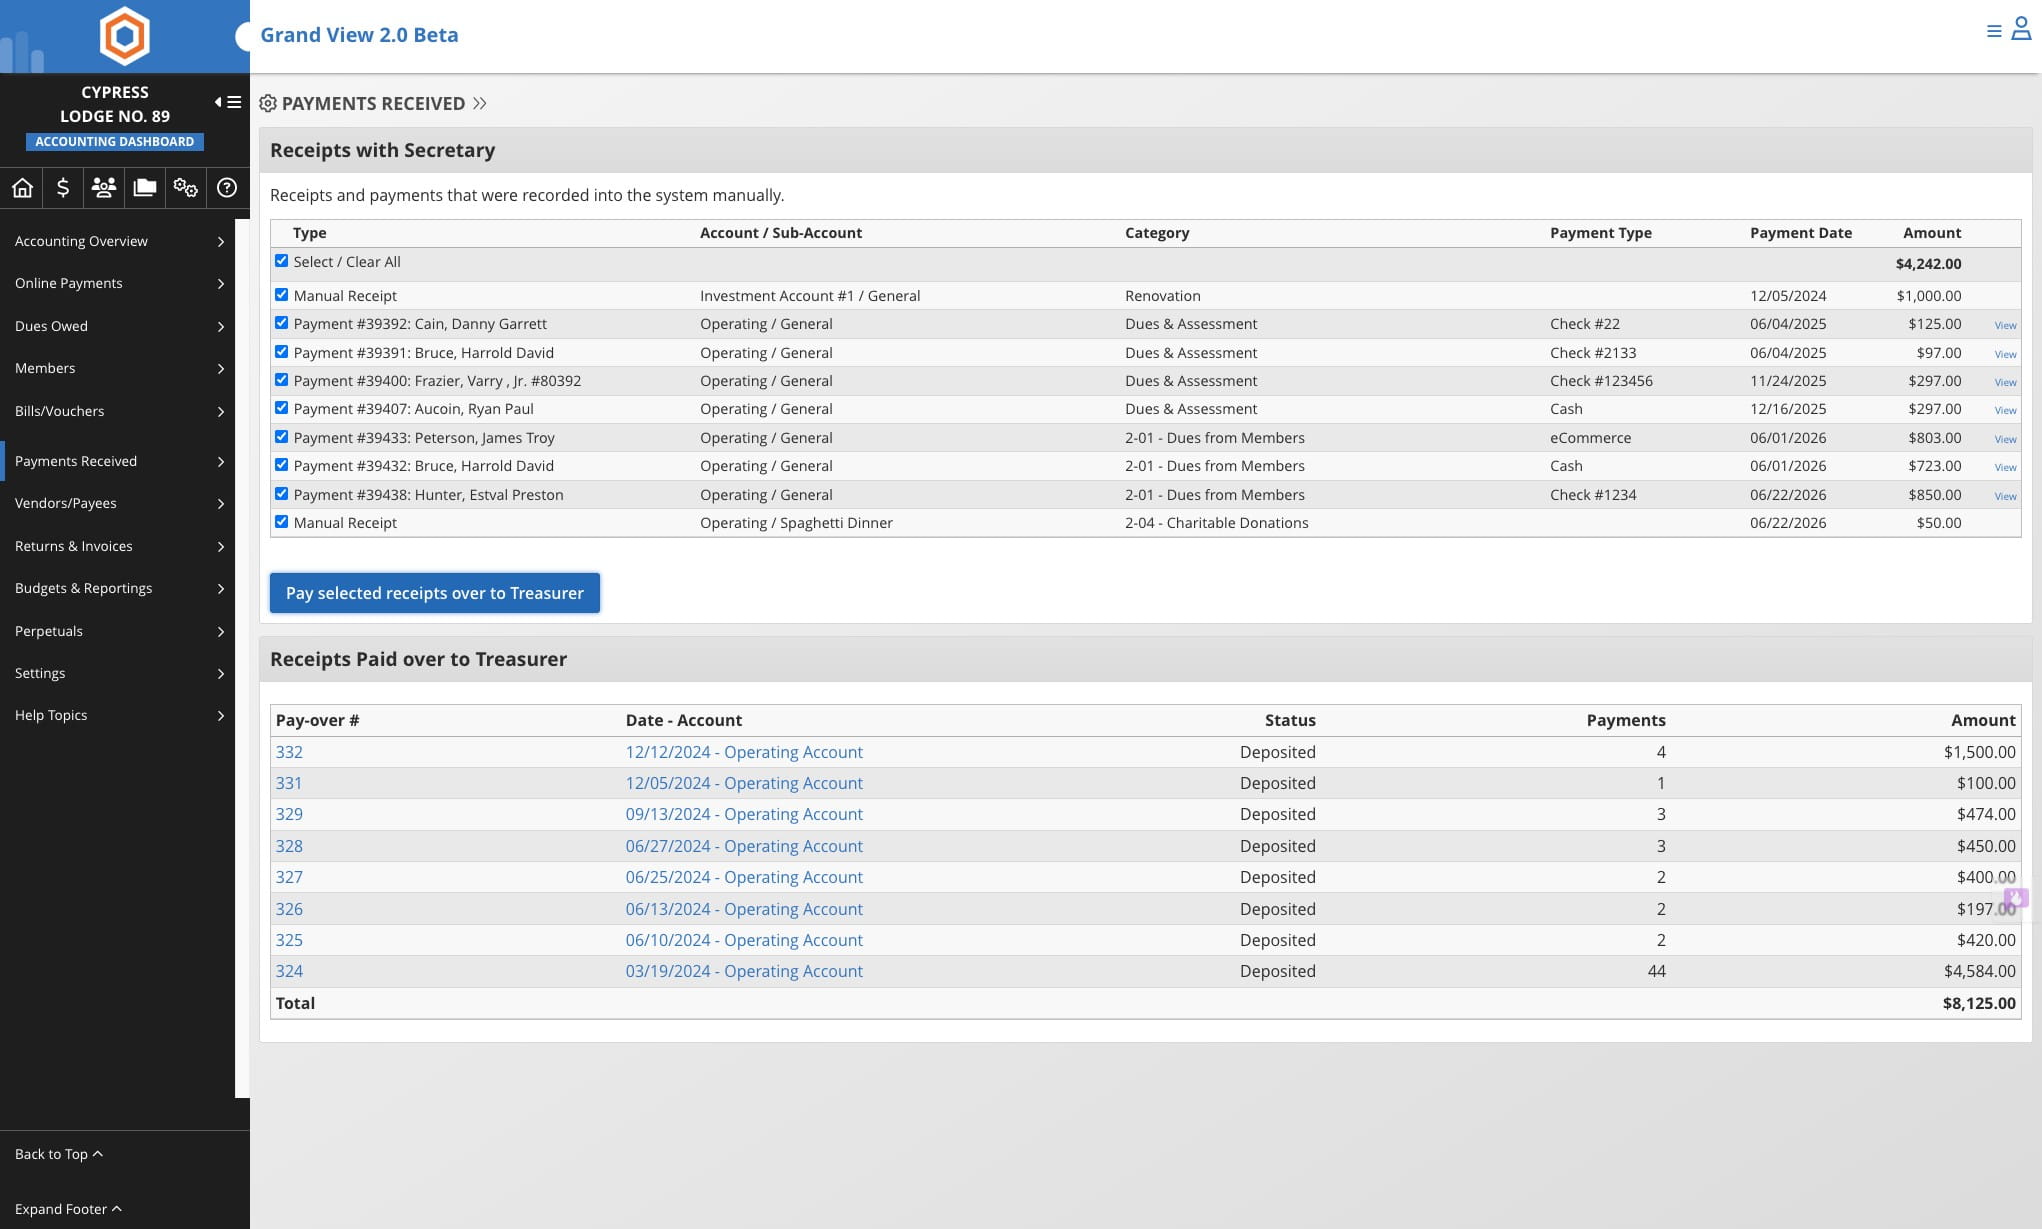Click the Grand View 2.0 Beta title
Viewport: 2042px width, 1229px height.
click(359, 35)
